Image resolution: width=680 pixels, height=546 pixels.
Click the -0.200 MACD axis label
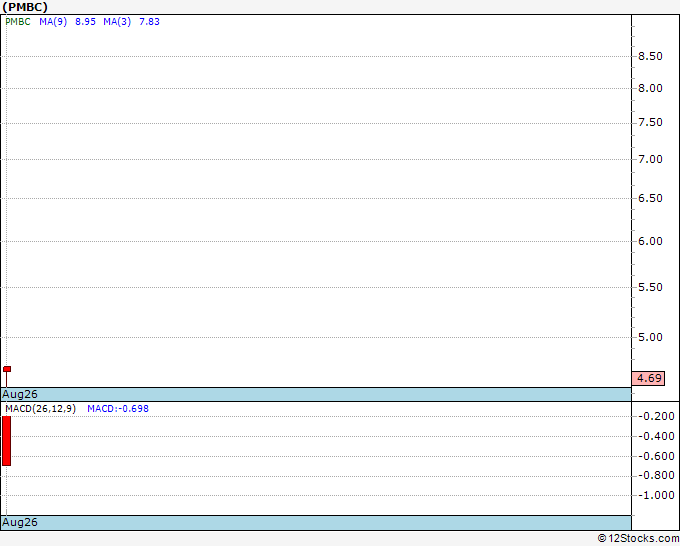(656, 416)
